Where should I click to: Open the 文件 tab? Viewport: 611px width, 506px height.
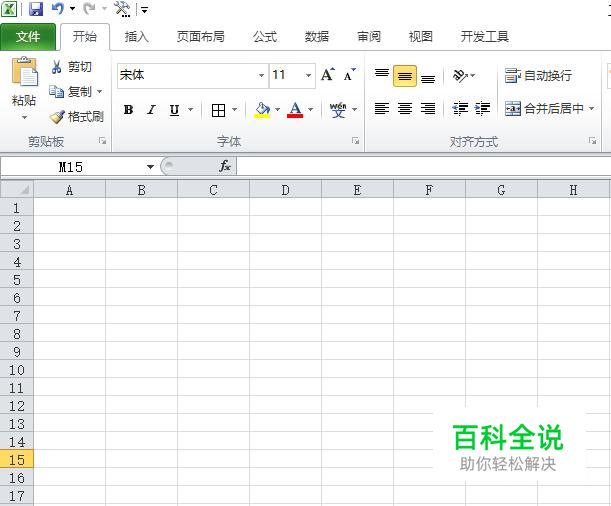coord(28,37)
